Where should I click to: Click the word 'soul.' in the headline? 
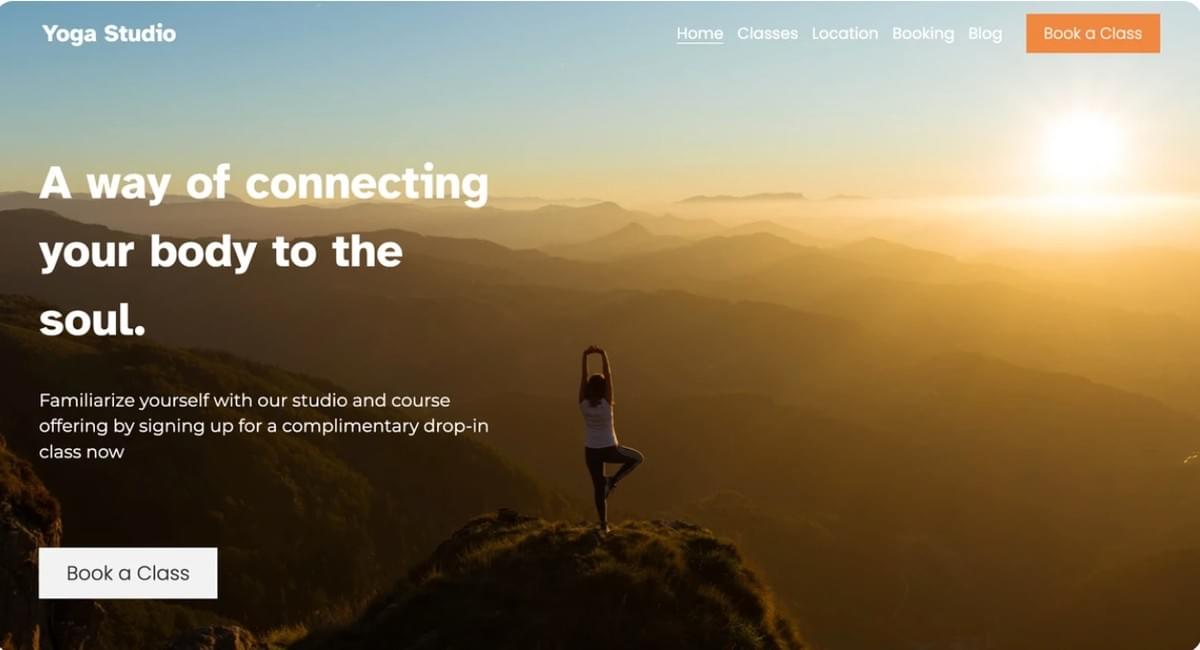[x=93, y=321]
